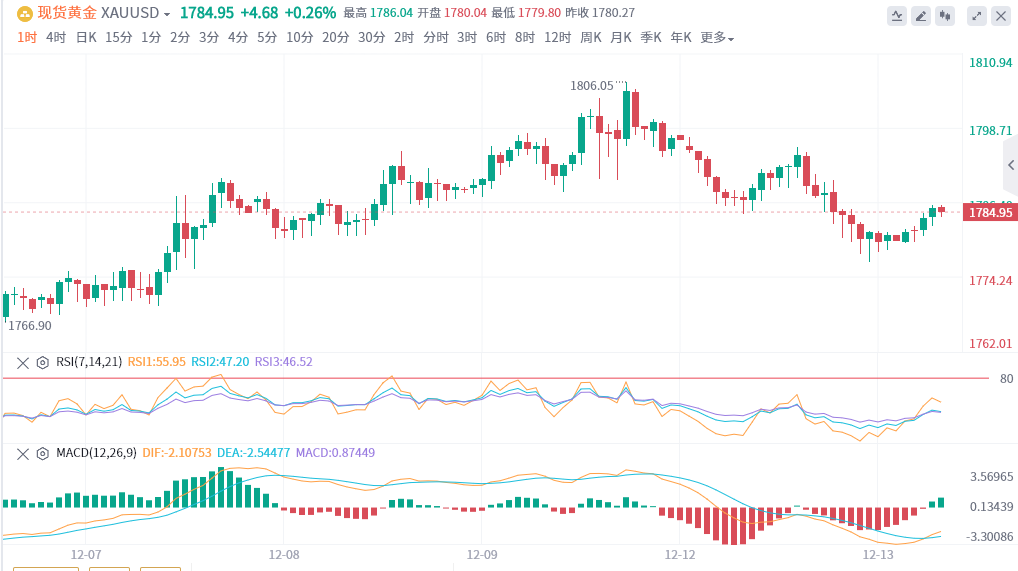Image resolution: width=1018 pixels, height=571 pixels.
Task: Open the indicators icon in the top toolbar
Action: point(897,16)
